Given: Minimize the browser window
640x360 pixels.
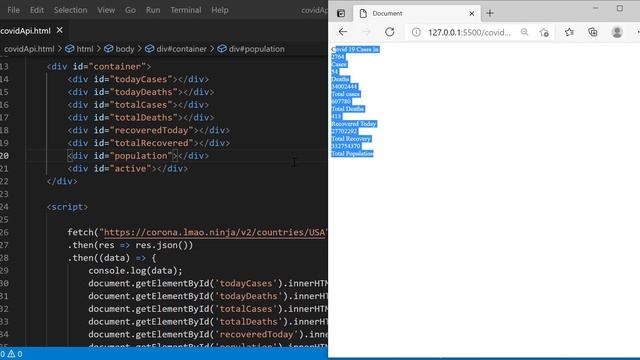Looking at the screenshot, I should coord(596,8).
